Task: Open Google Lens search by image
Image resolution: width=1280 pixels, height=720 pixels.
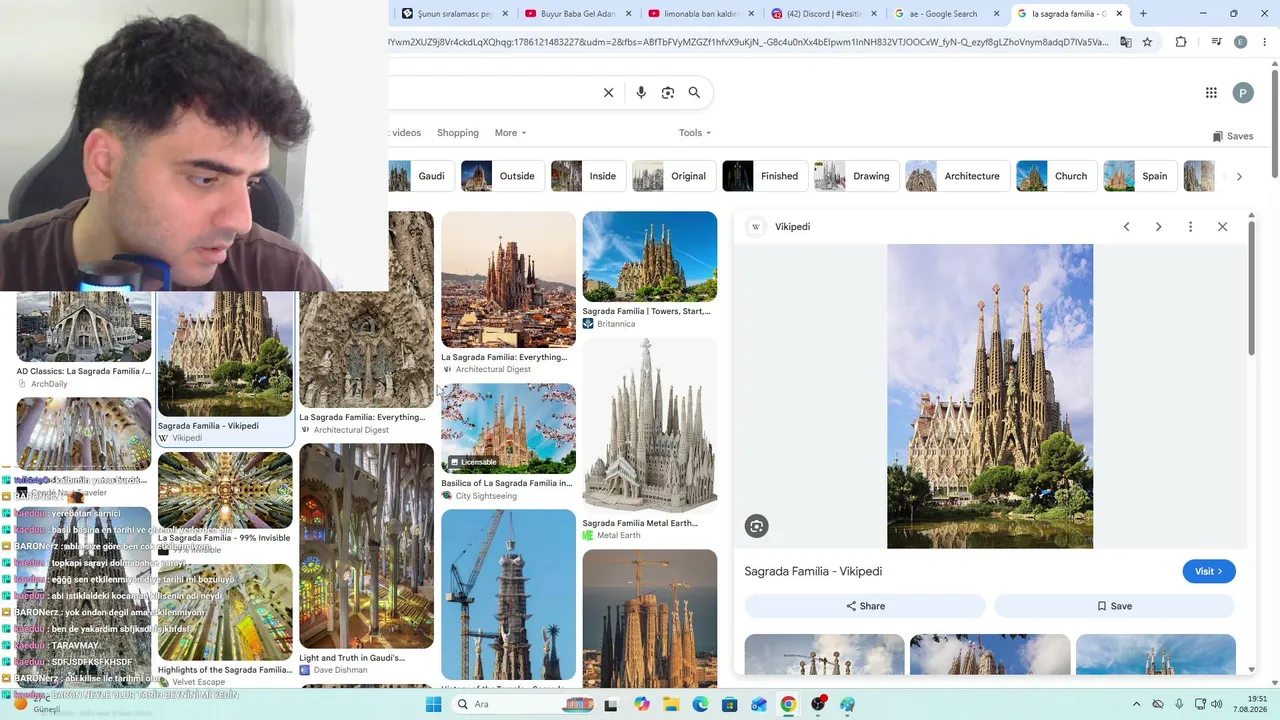Action: (x=668, y=93)
